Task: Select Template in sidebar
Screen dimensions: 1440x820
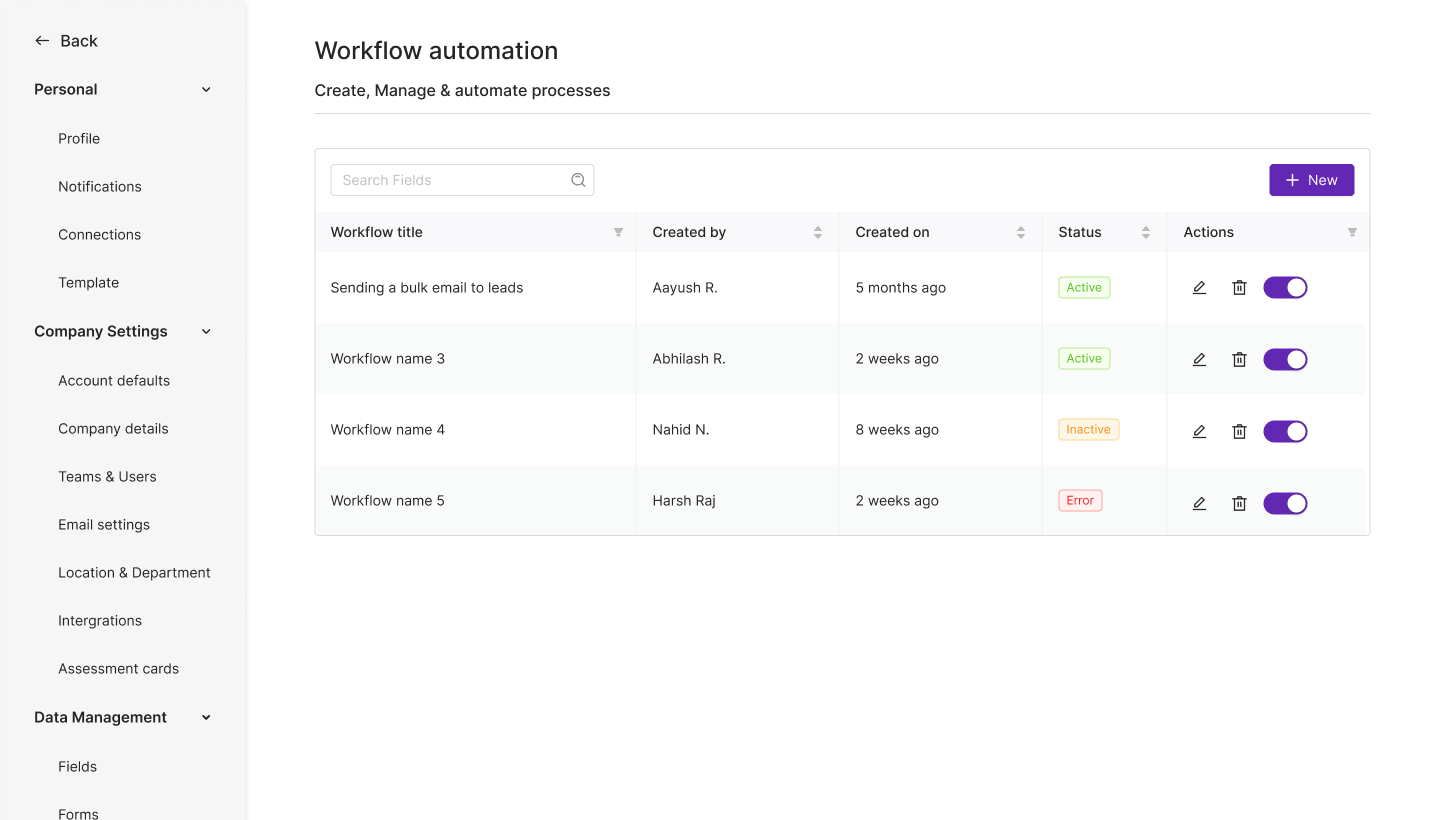Action: coord(89,282)
